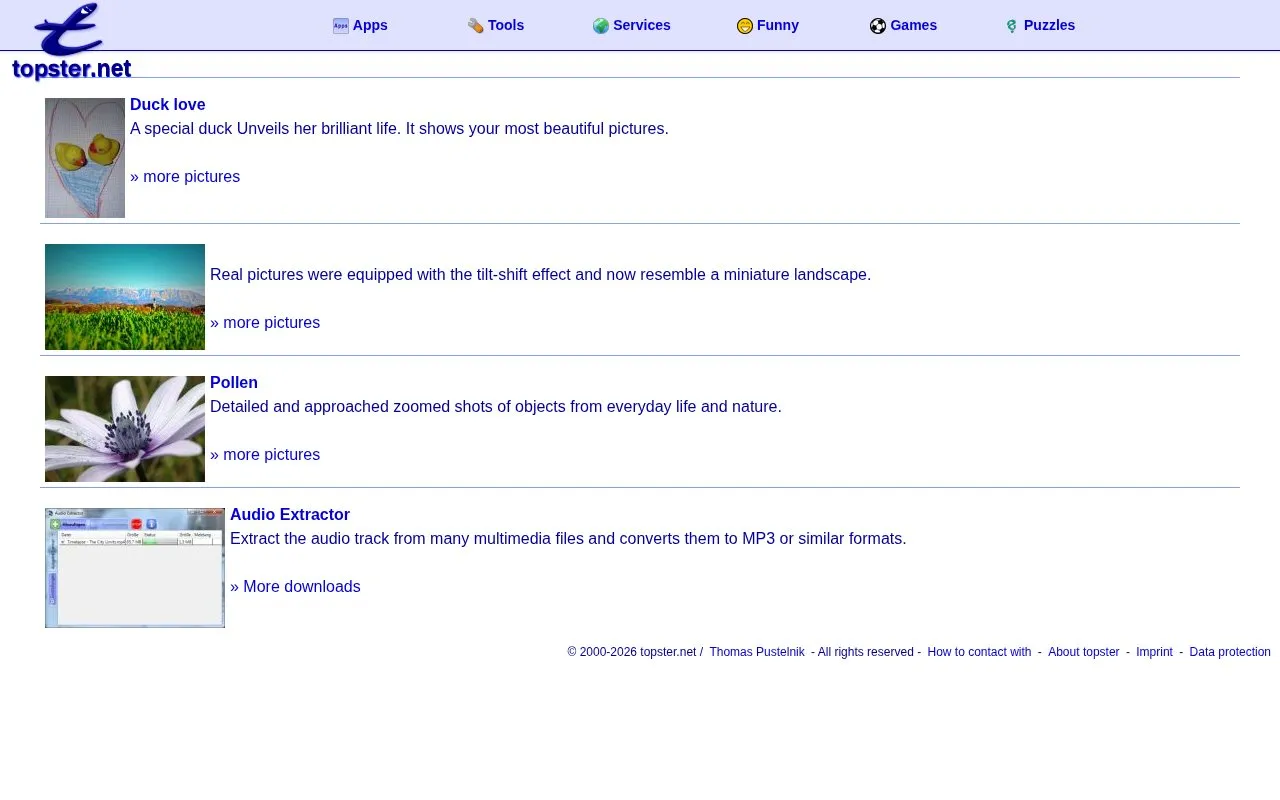Open the Duck love title link

(168, 104)
